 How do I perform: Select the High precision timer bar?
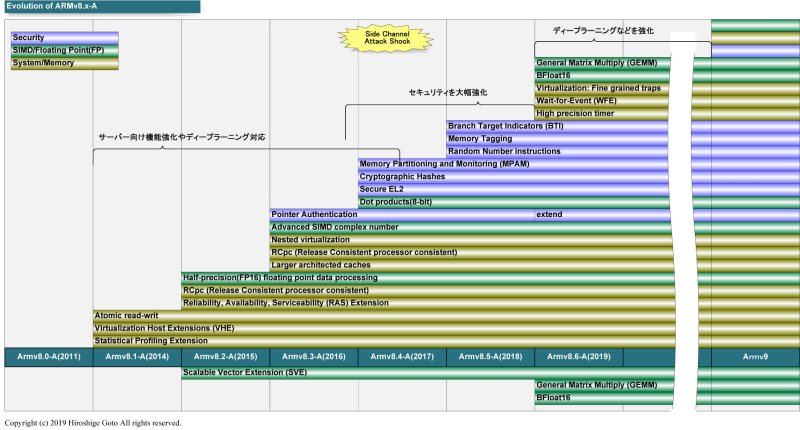tap(602, 114)
